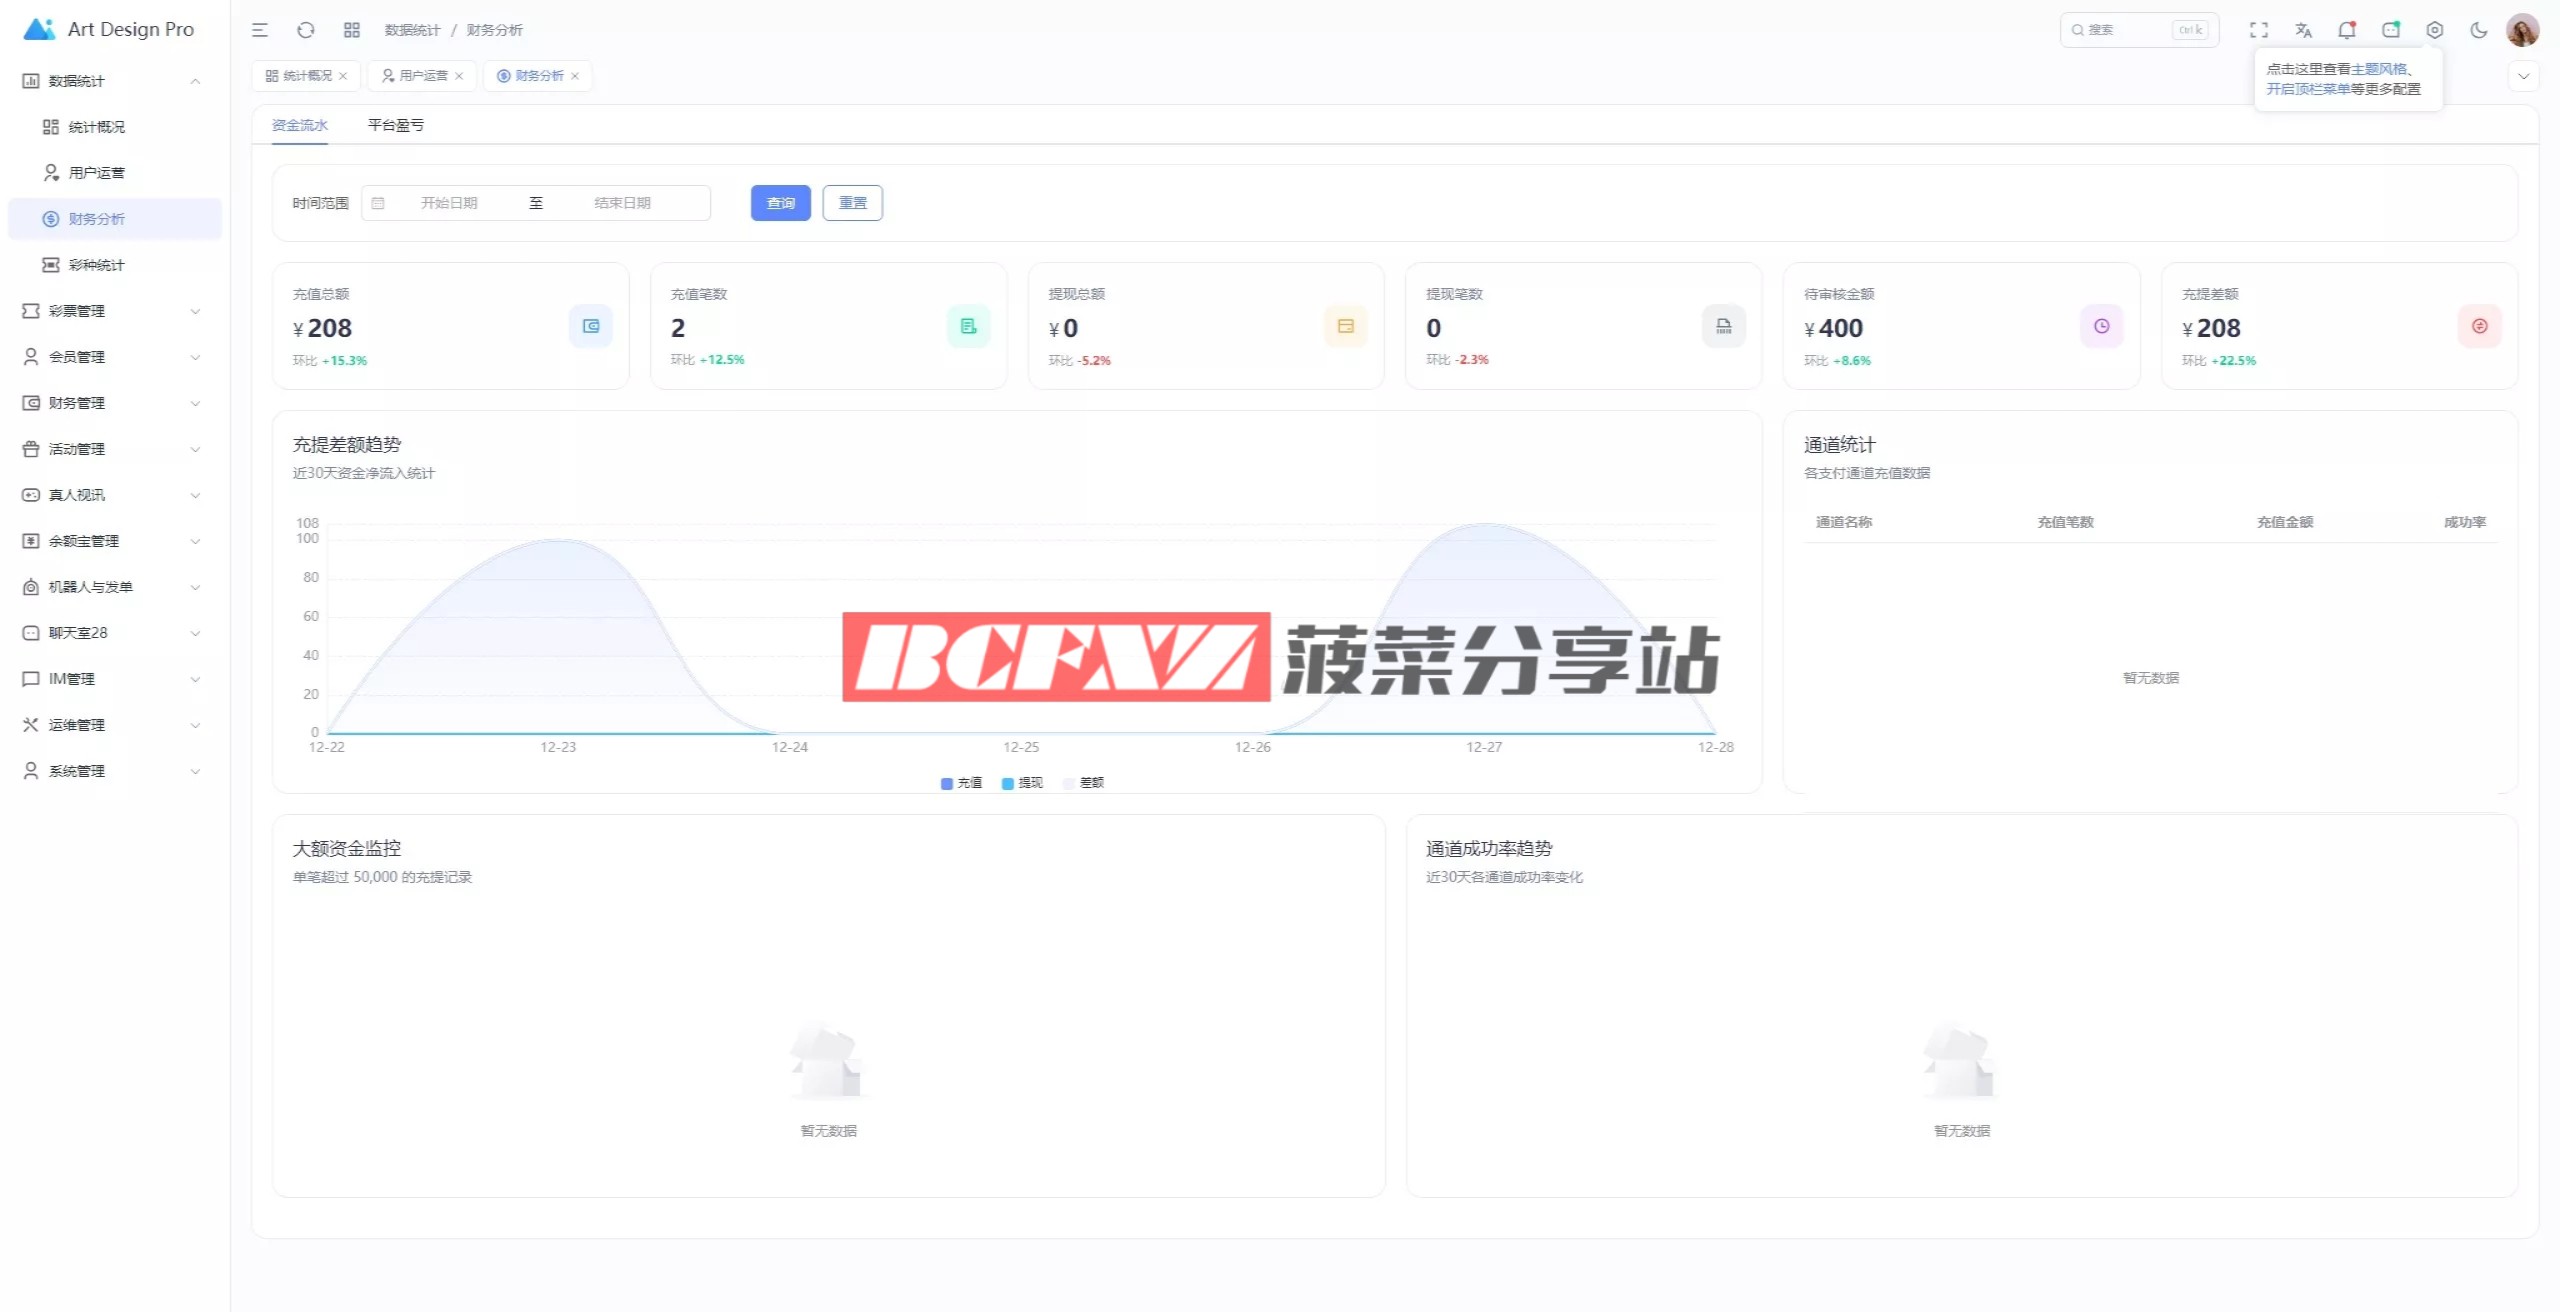Open the language translate icon

tap(2303, 30)
